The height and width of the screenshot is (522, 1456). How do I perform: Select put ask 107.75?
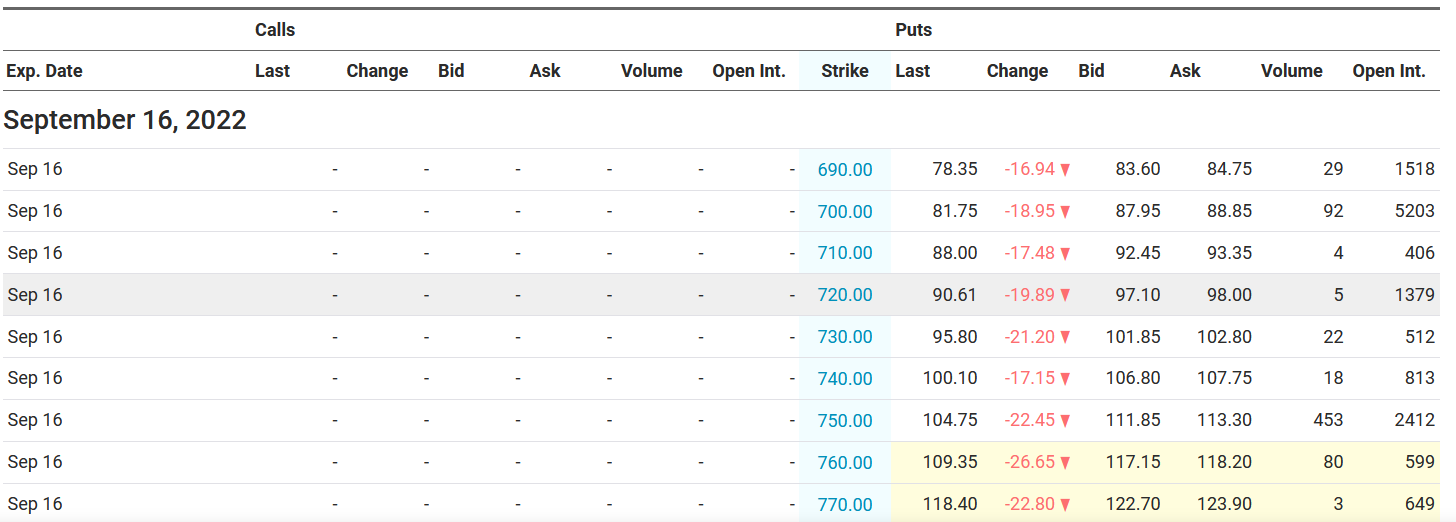1224,378
